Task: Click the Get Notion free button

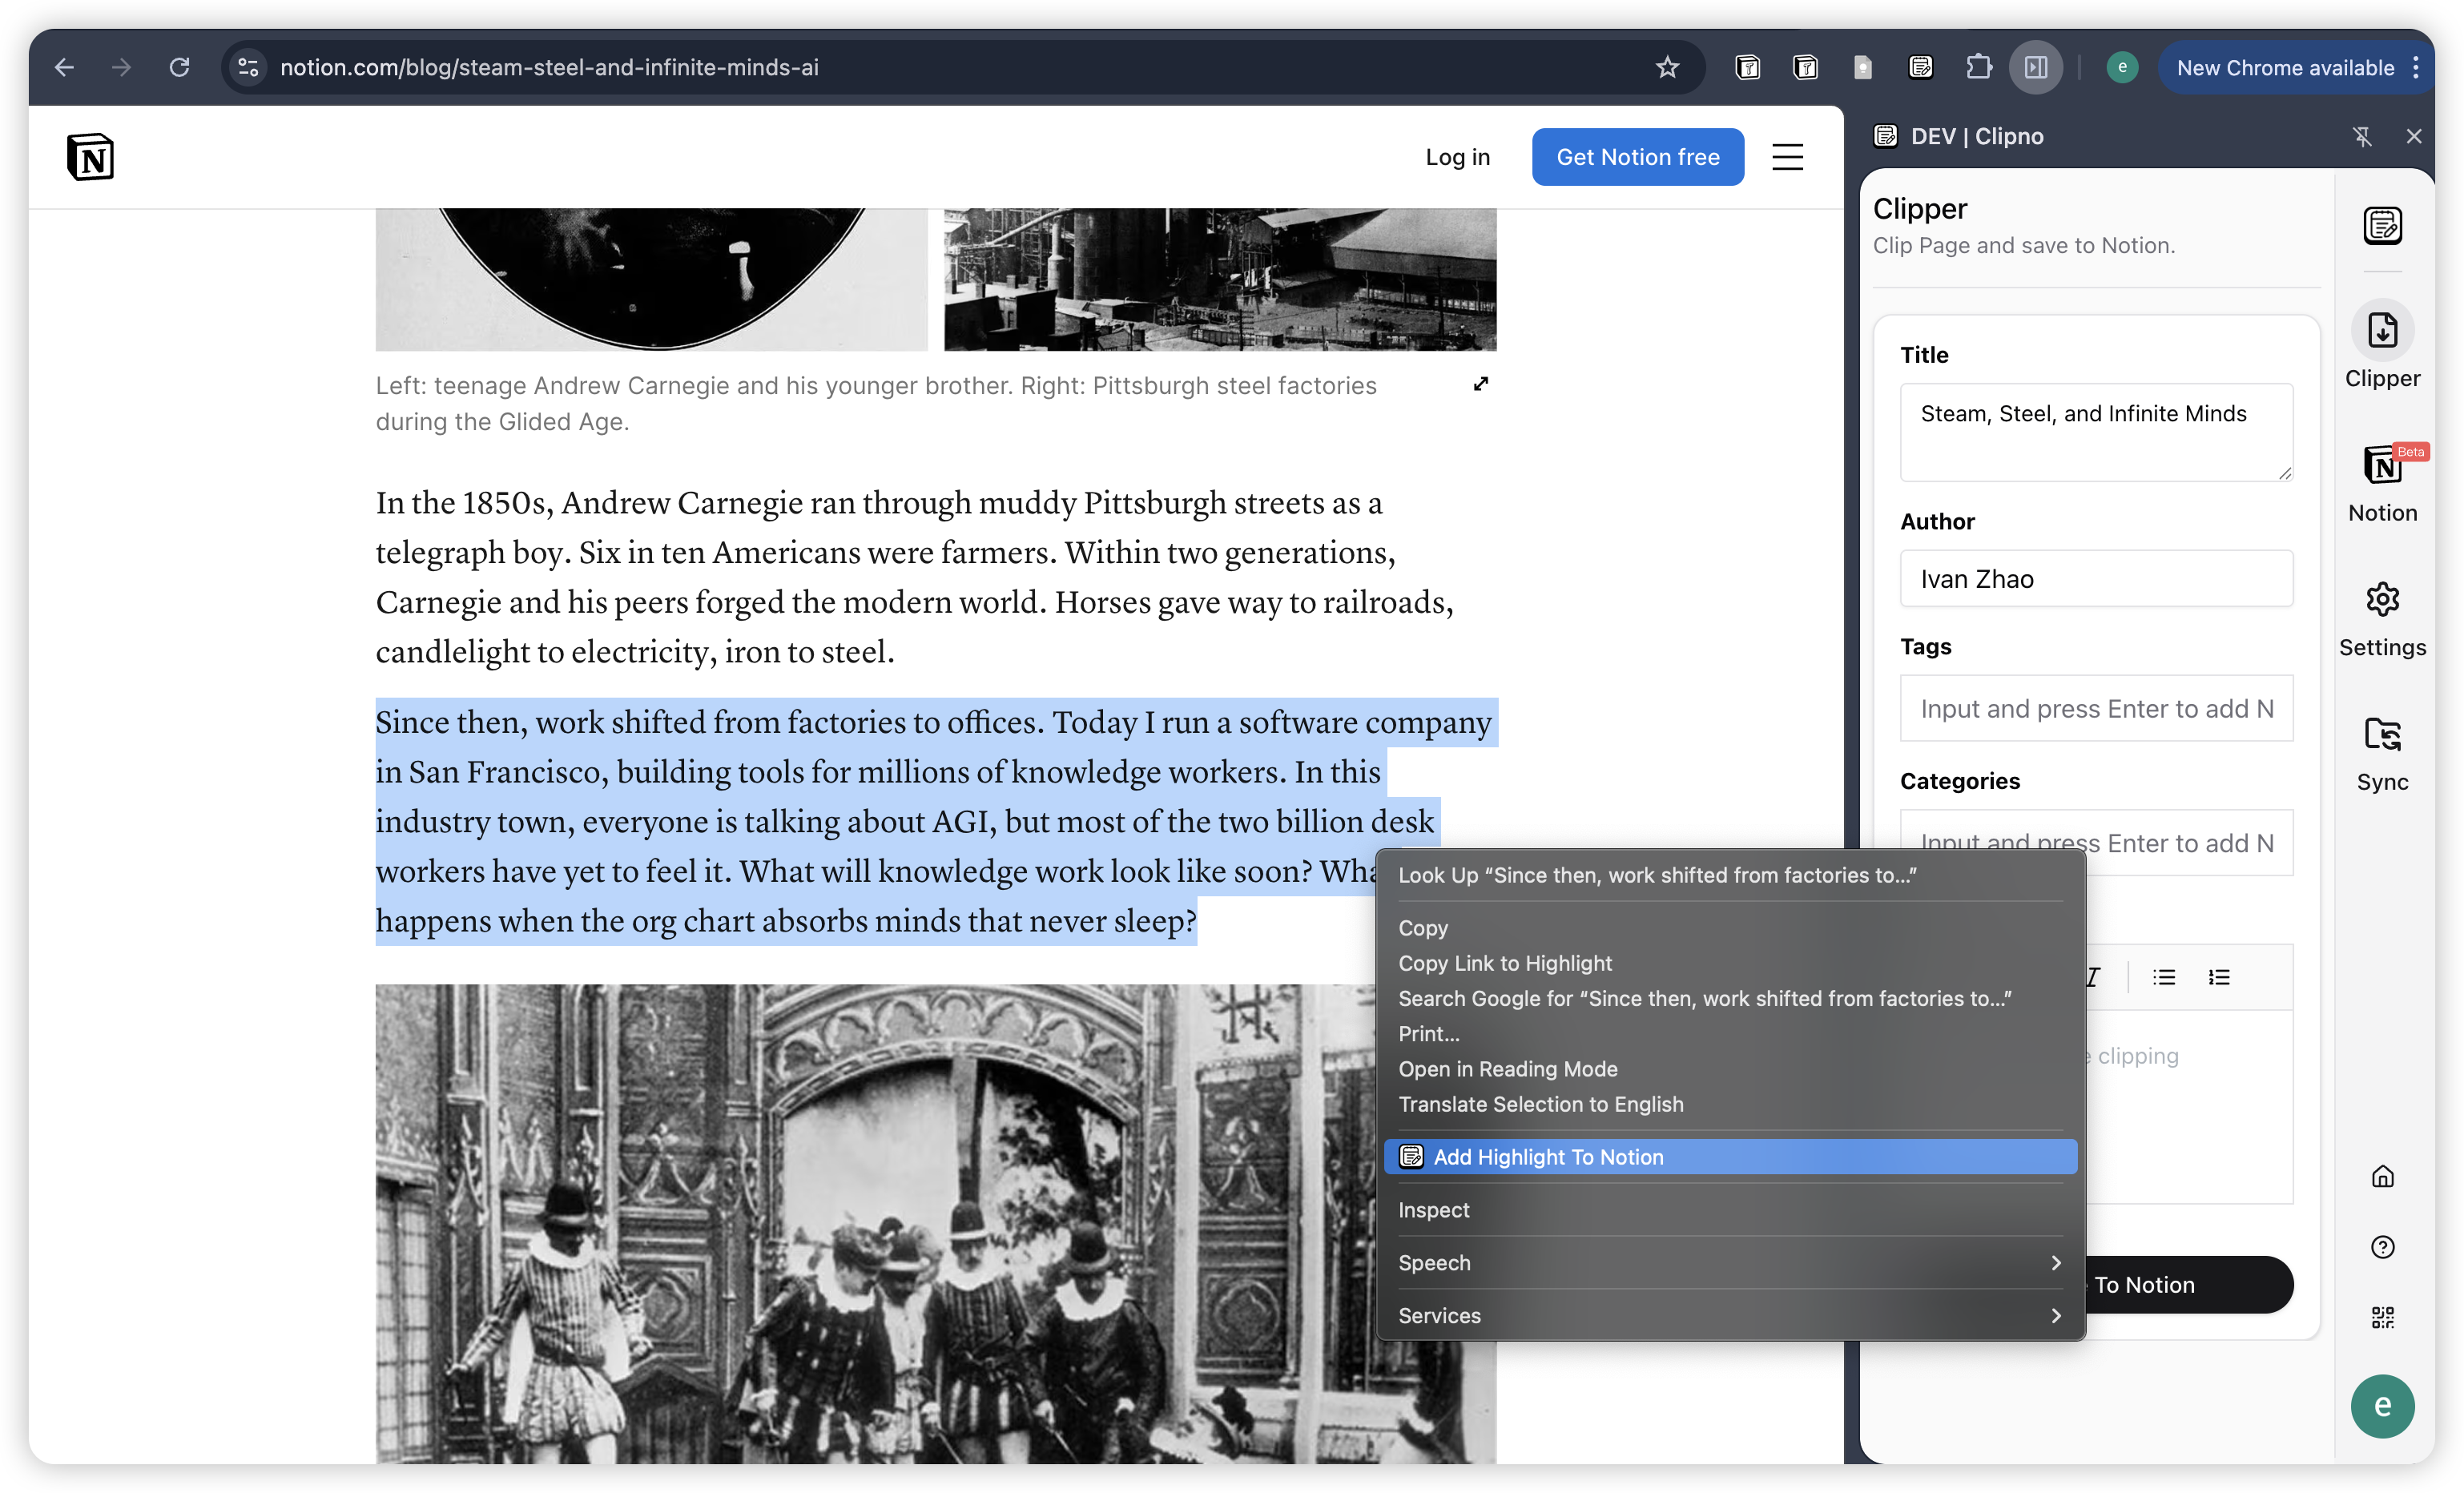Action: point(1637,157)
